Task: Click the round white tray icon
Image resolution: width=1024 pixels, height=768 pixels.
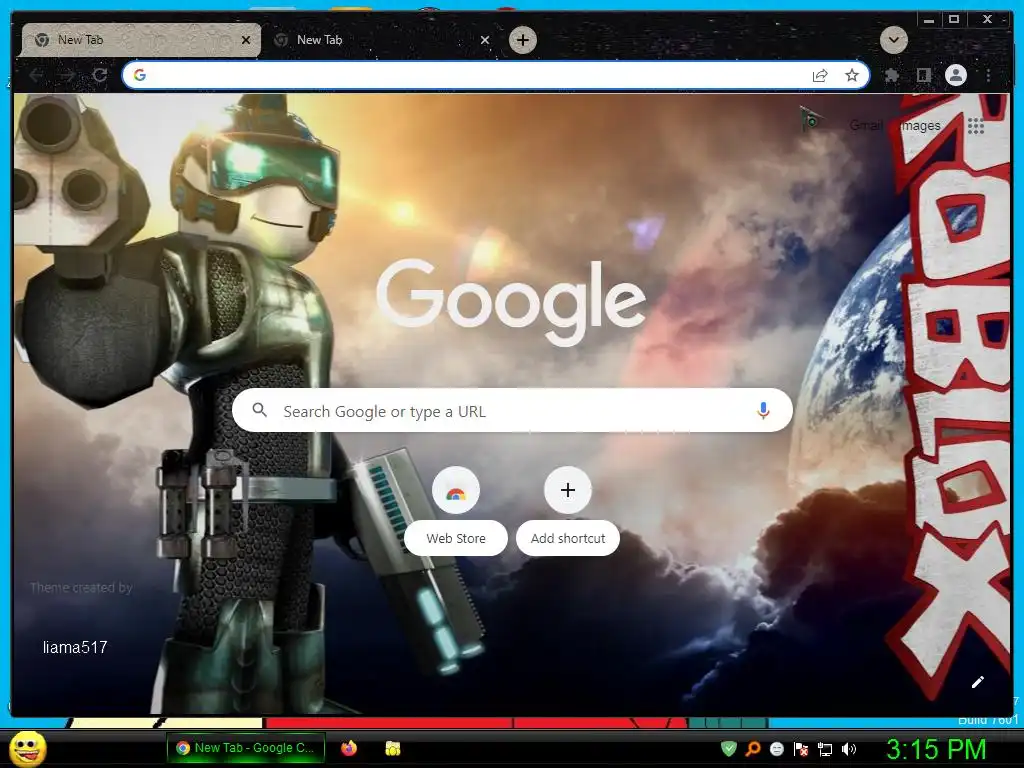Action: click(x=776, y=748)
